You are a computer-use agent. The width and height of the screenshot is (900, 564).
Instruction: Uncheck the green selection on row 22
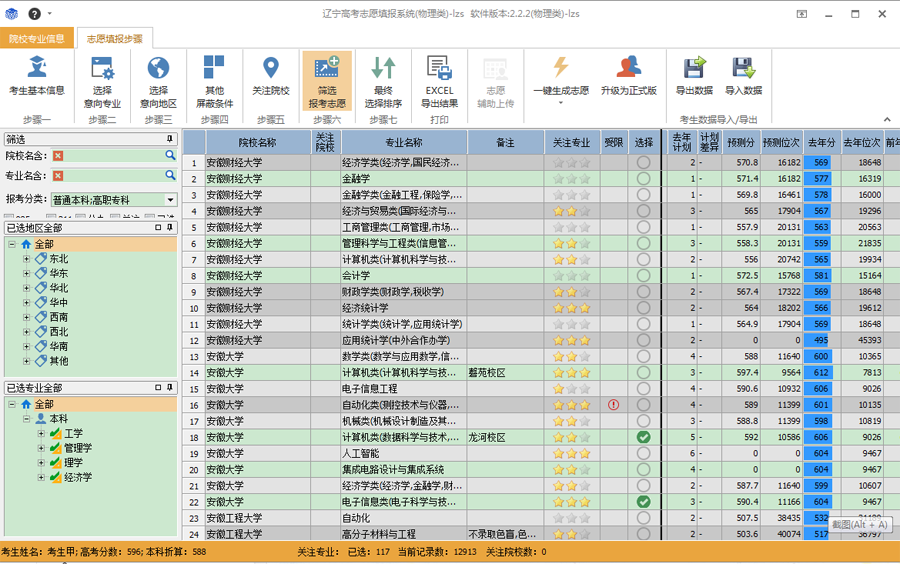tap(643, 502)
